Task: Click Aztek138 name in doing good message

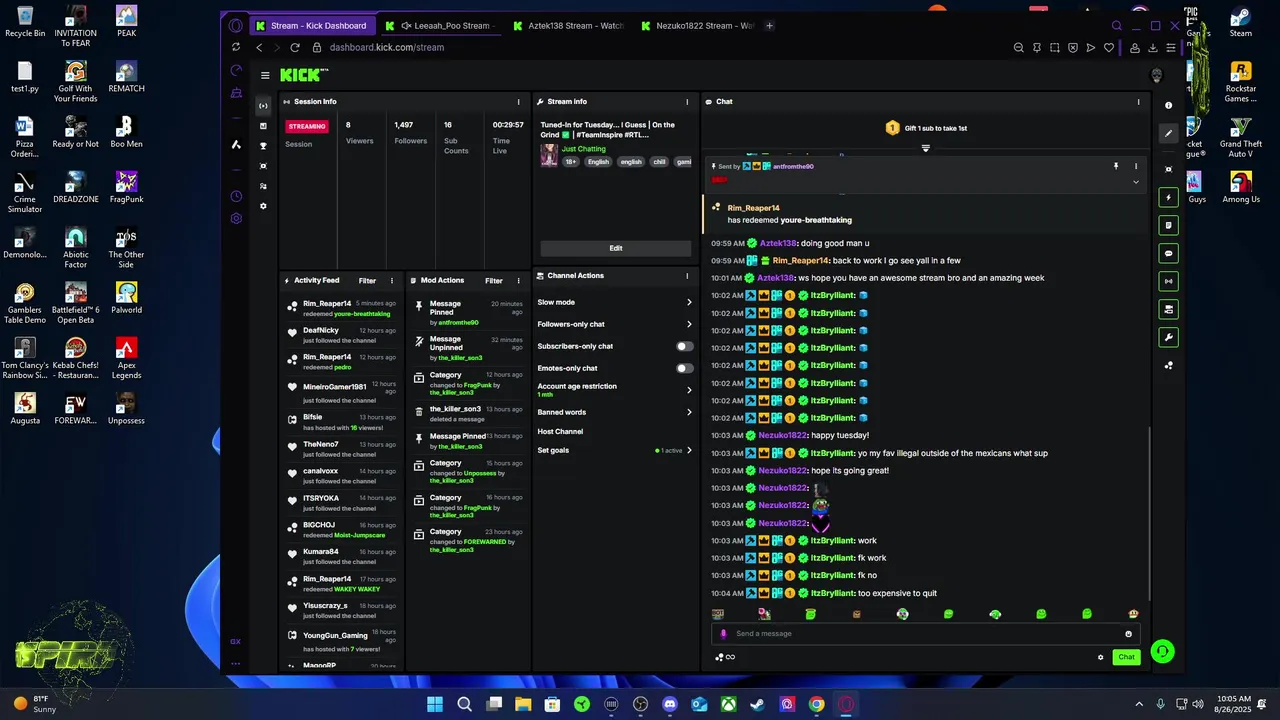Action: [x=778, y=244]
